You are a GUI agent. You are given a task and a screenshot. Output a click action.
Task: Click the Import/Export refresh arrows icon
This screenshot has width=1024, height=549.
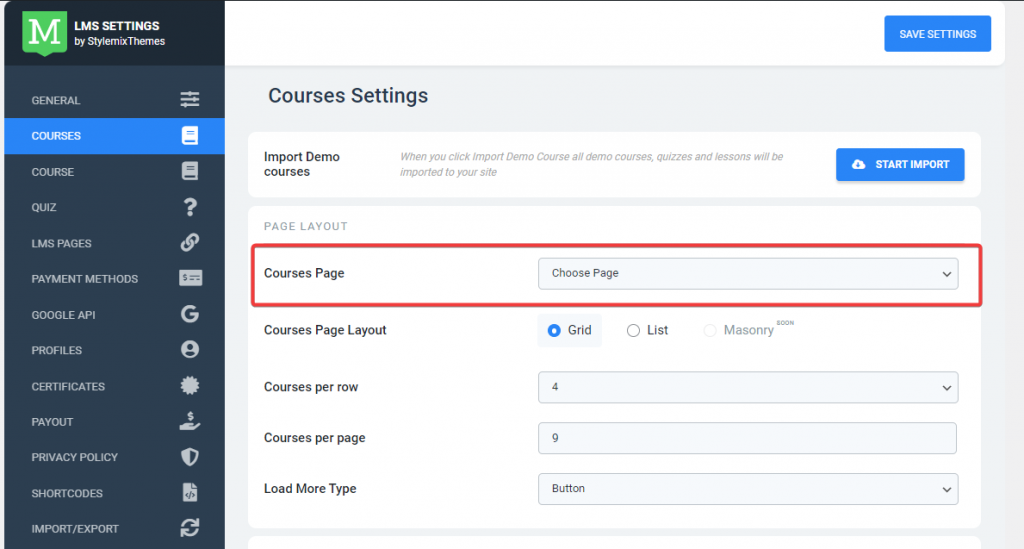click(x=190, y=527)
